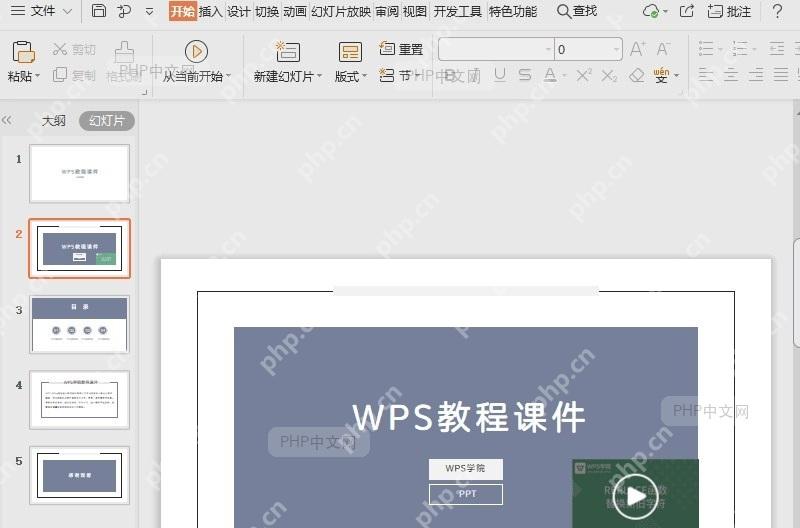The width and height of the screenshot is (800, 528).
Task: Click the 粘贴 paste icon
Action: click(23, 52)
